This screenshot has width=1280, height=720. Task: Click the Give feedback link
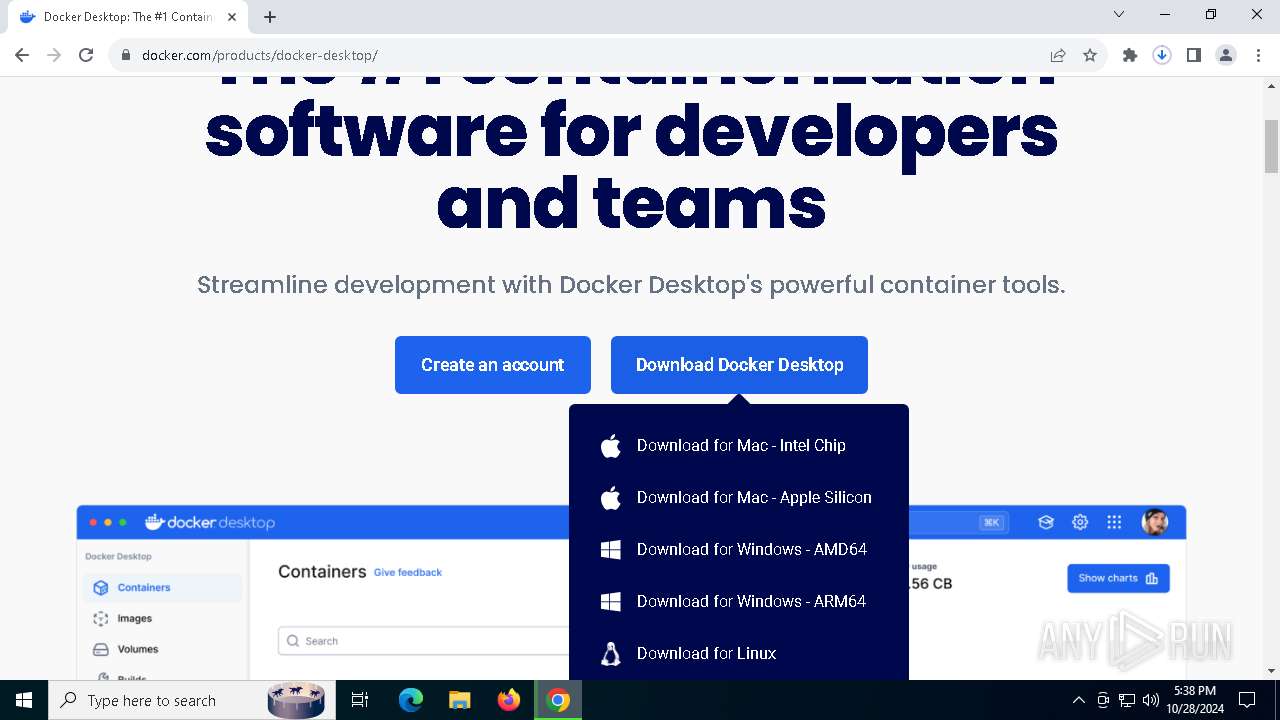pyautogui.click(x=408, y=572)
